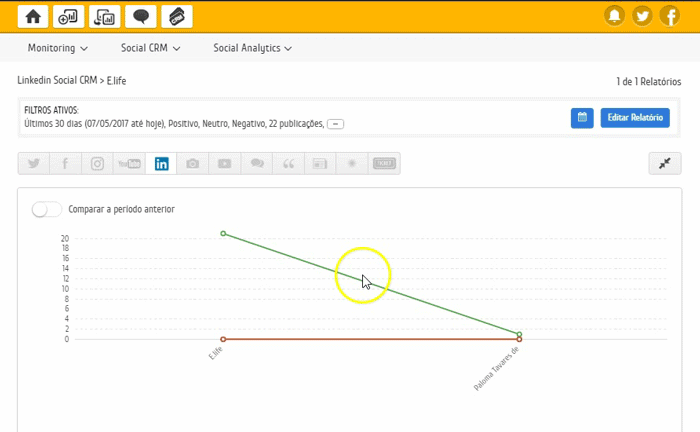
Task: Go to the home page icon
Action: pyautogui.click(x=33, y=16)
